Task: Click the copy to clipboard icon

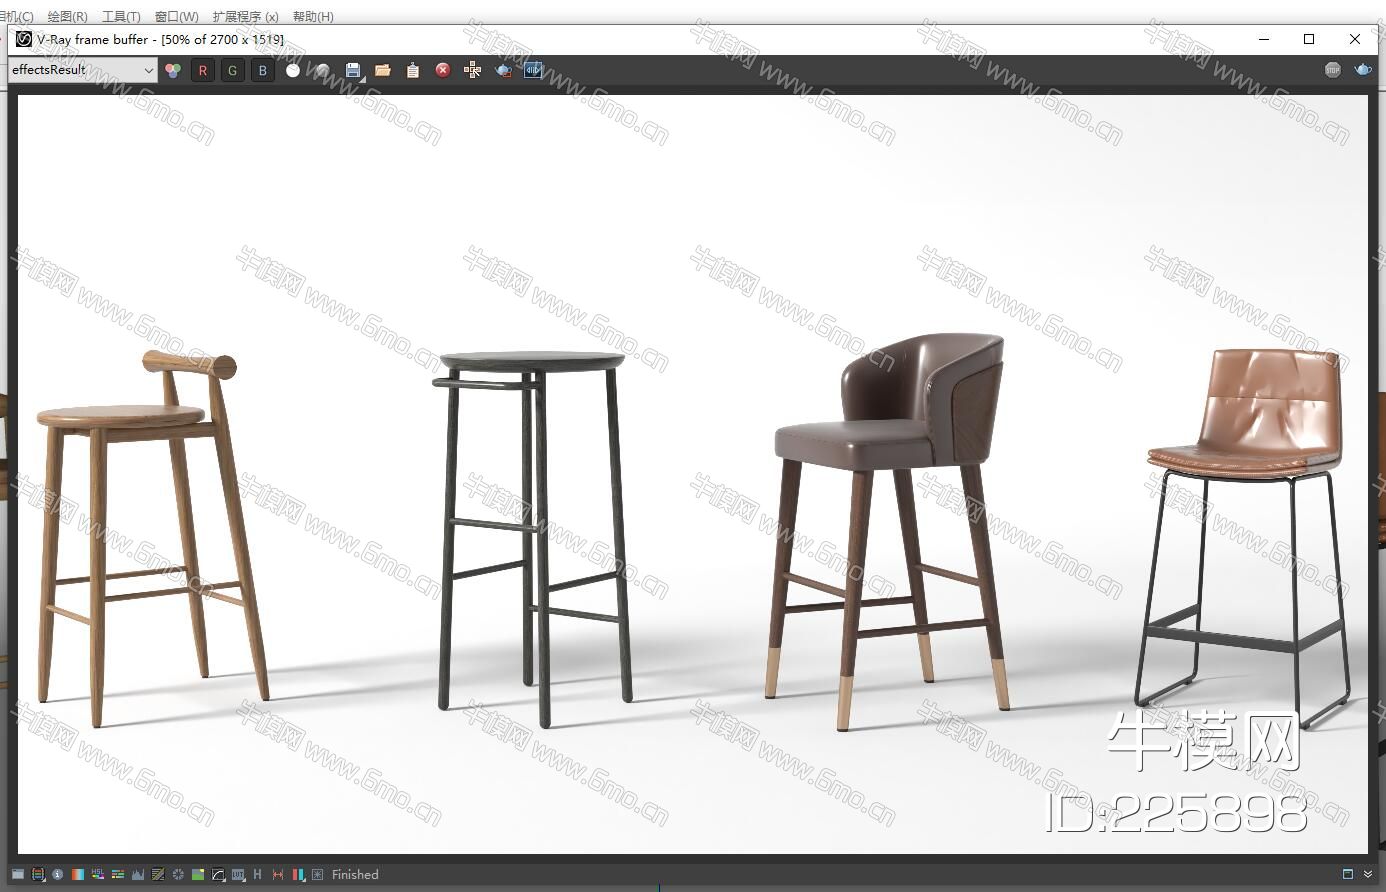Action: coord(413,70)
